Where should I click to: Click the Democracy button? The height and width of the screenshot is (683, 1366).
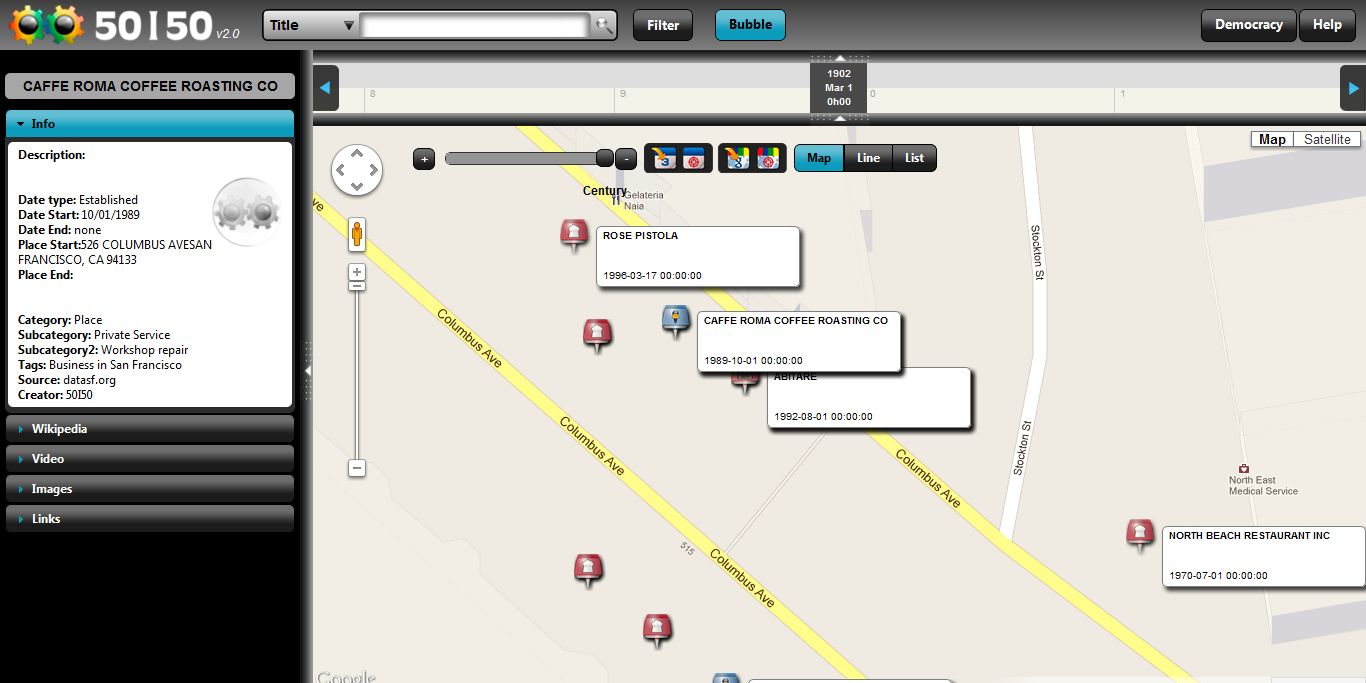pyautogui.click(x=1248, y=25)
